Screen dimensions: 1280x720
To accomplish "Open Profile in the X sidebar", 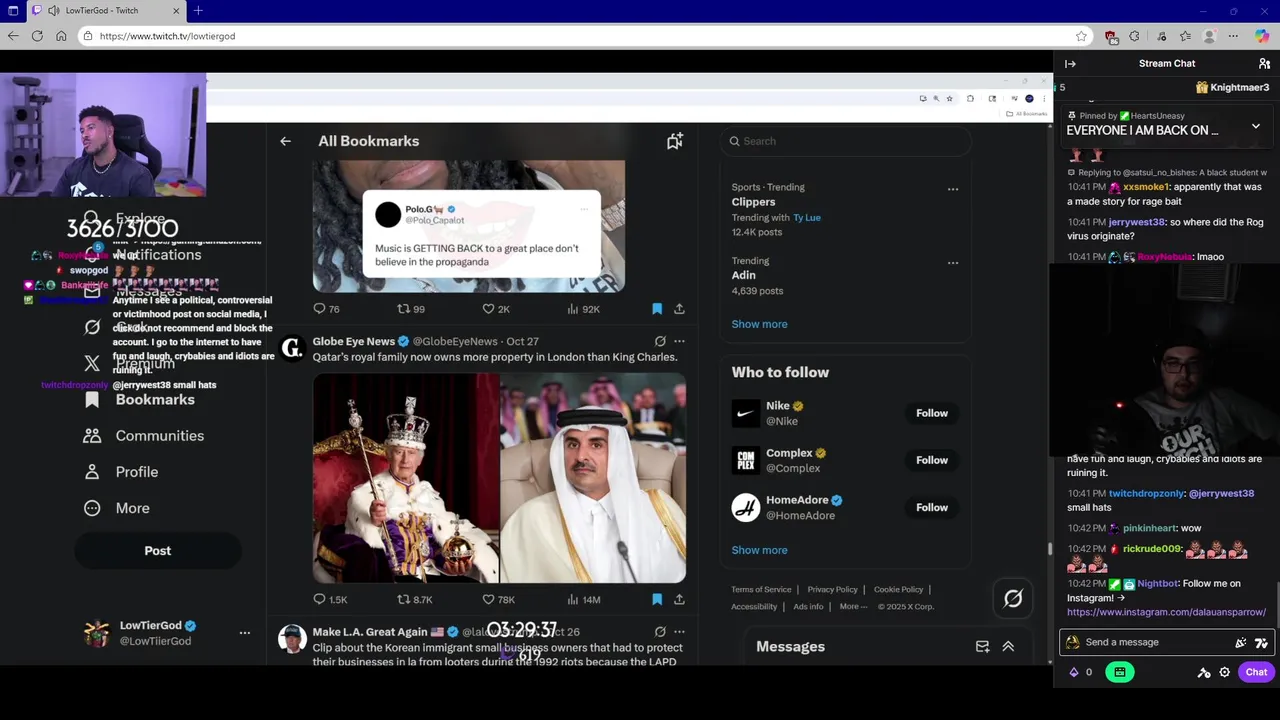I will click(122, 472).
